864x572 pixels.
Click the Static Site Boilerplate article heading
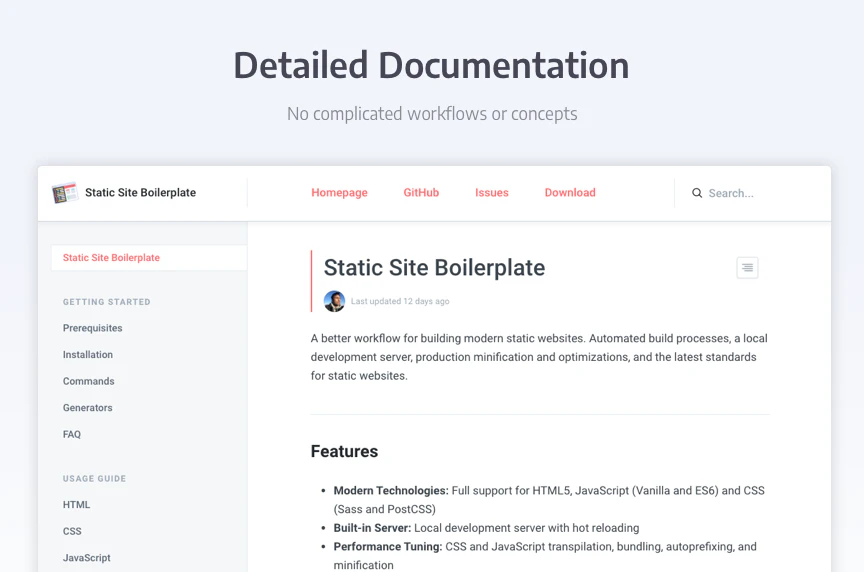click(x=434, y=268)
